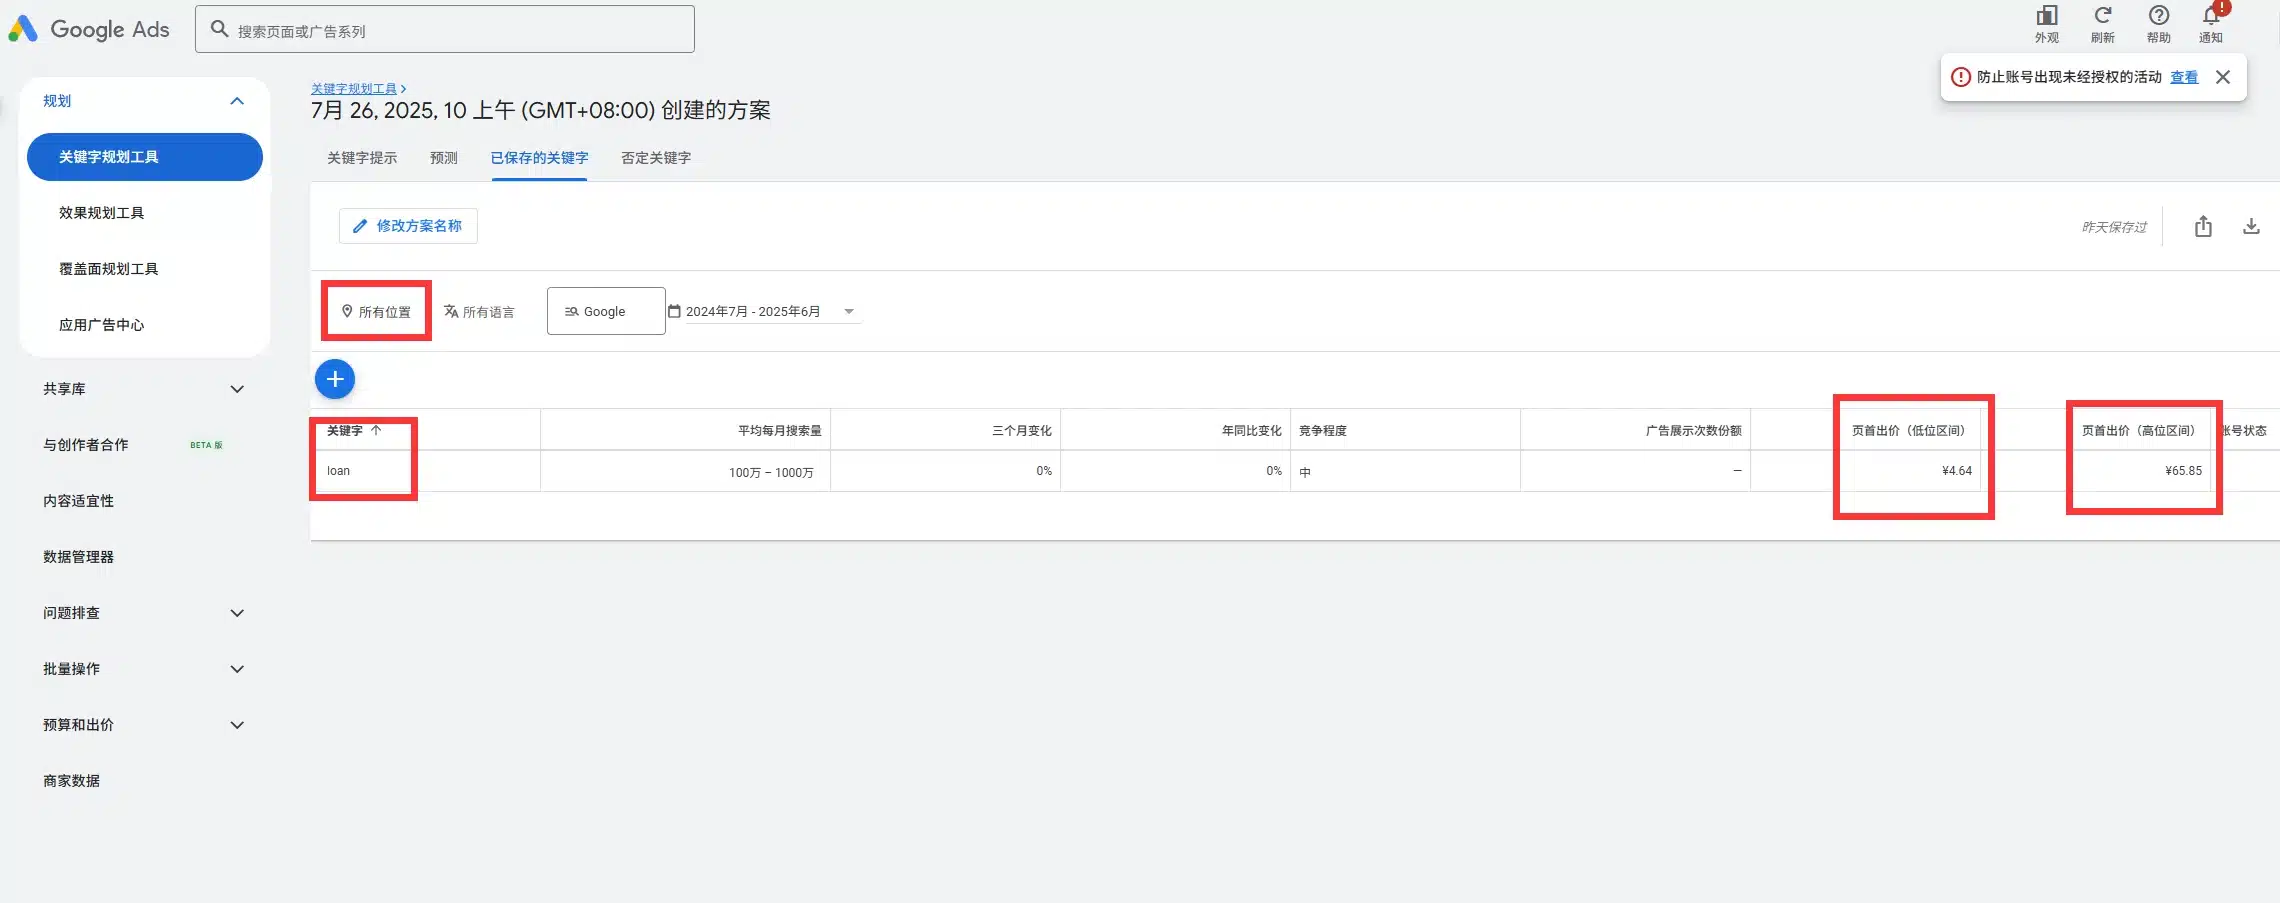The image size is (2280, 903).
Task: Click the 修改方案名称 button
Action: click(408, 226)
